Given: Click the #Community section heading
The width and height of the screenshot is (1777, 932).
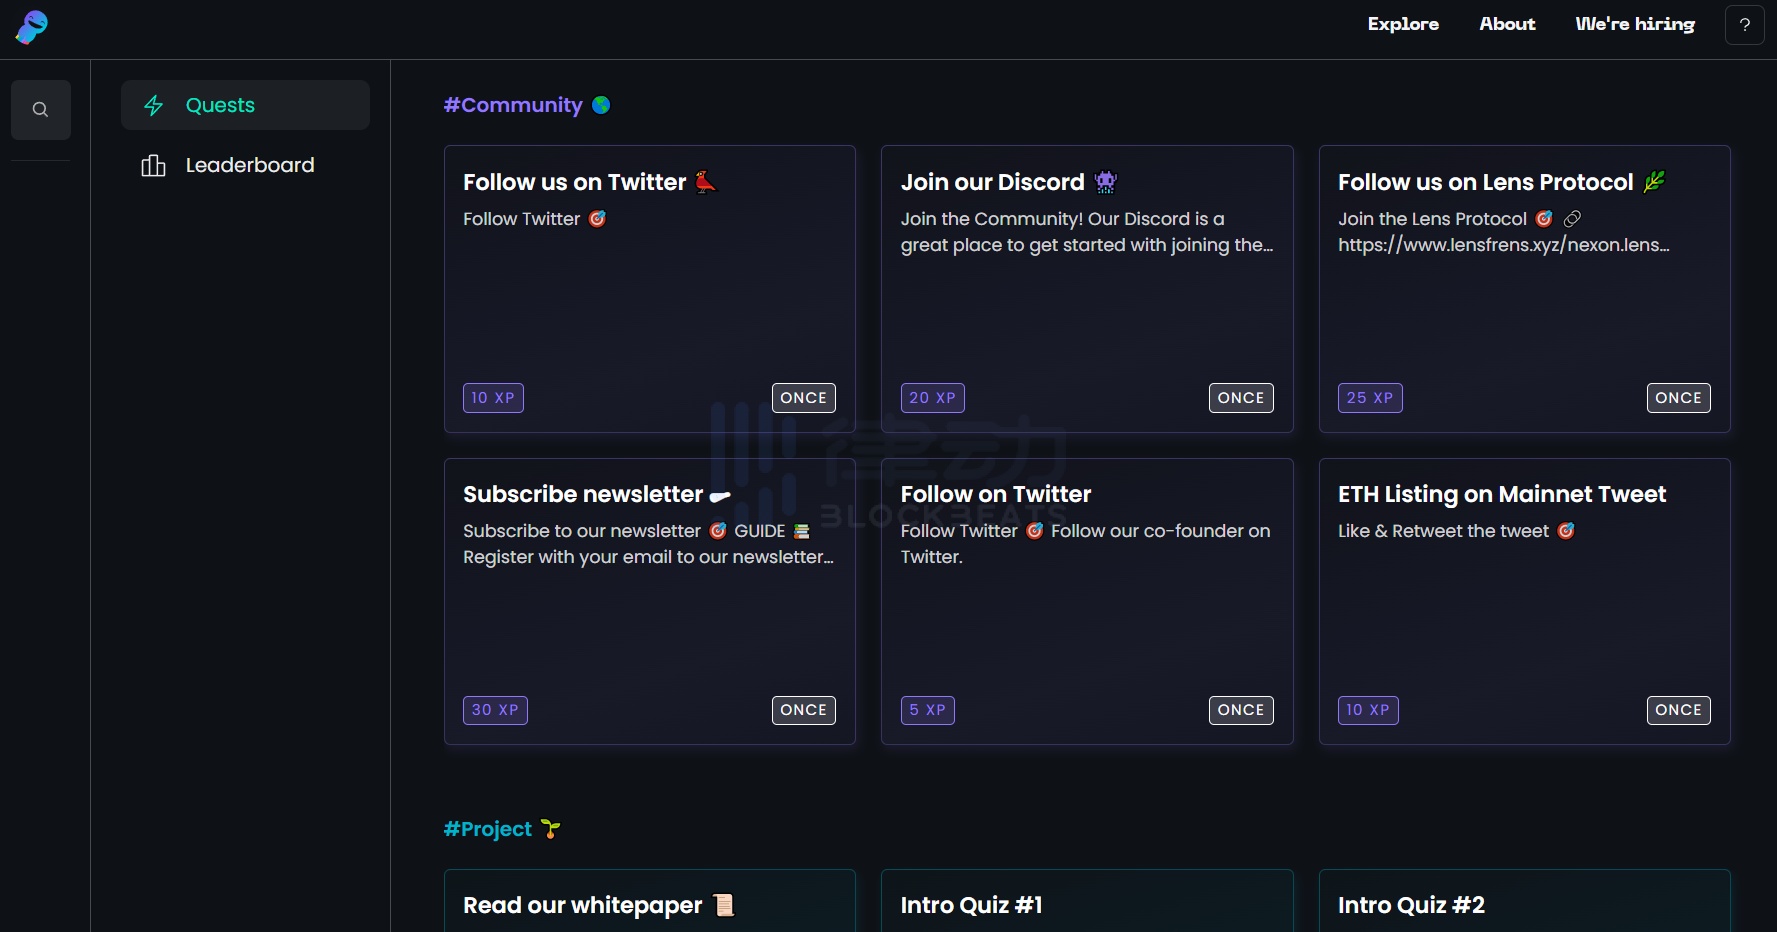Looking at the screenshot, I should [513, 105].
